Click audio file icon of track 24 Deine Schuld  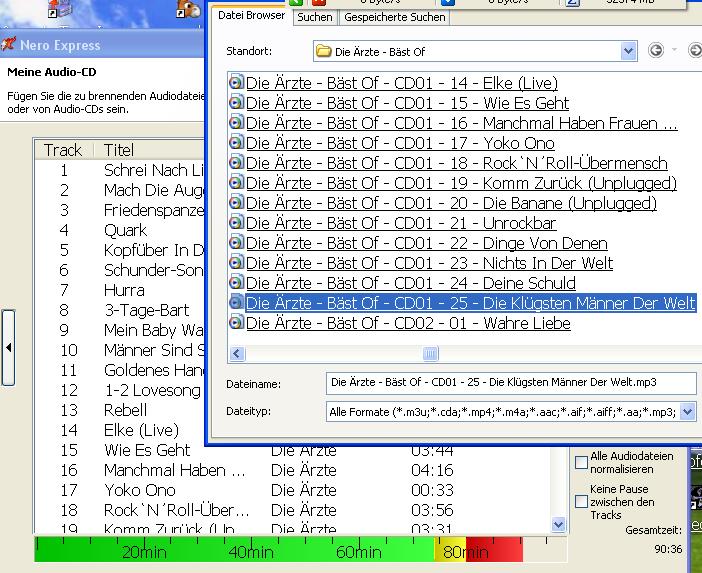pos(236,282)
